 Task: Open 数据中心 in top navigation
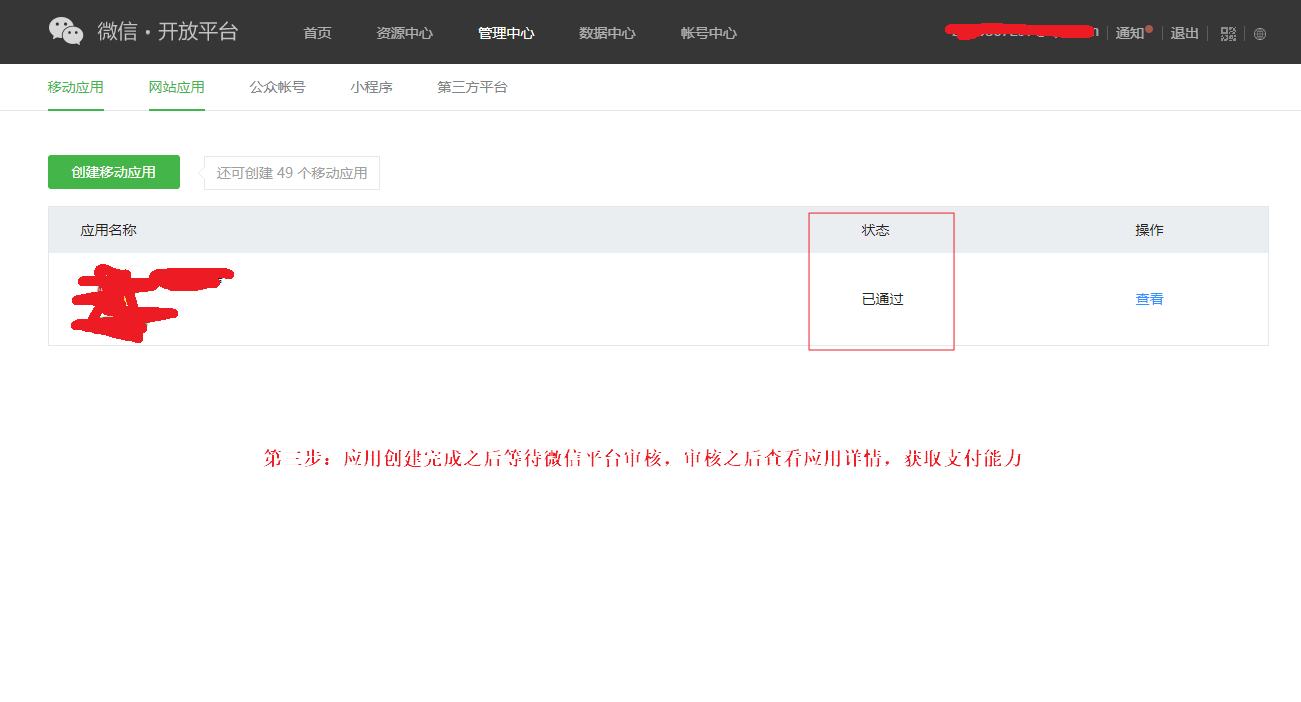point(607,33)
